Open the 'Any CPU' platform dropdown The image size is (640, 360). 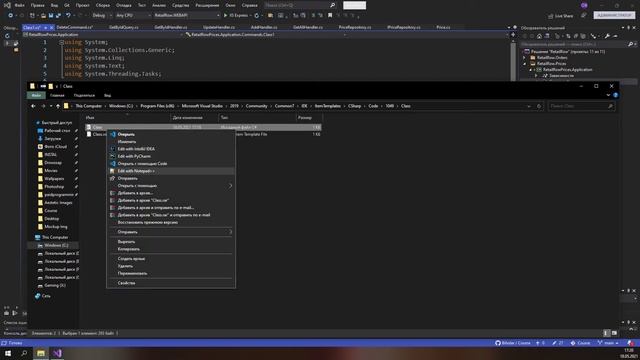133,16
